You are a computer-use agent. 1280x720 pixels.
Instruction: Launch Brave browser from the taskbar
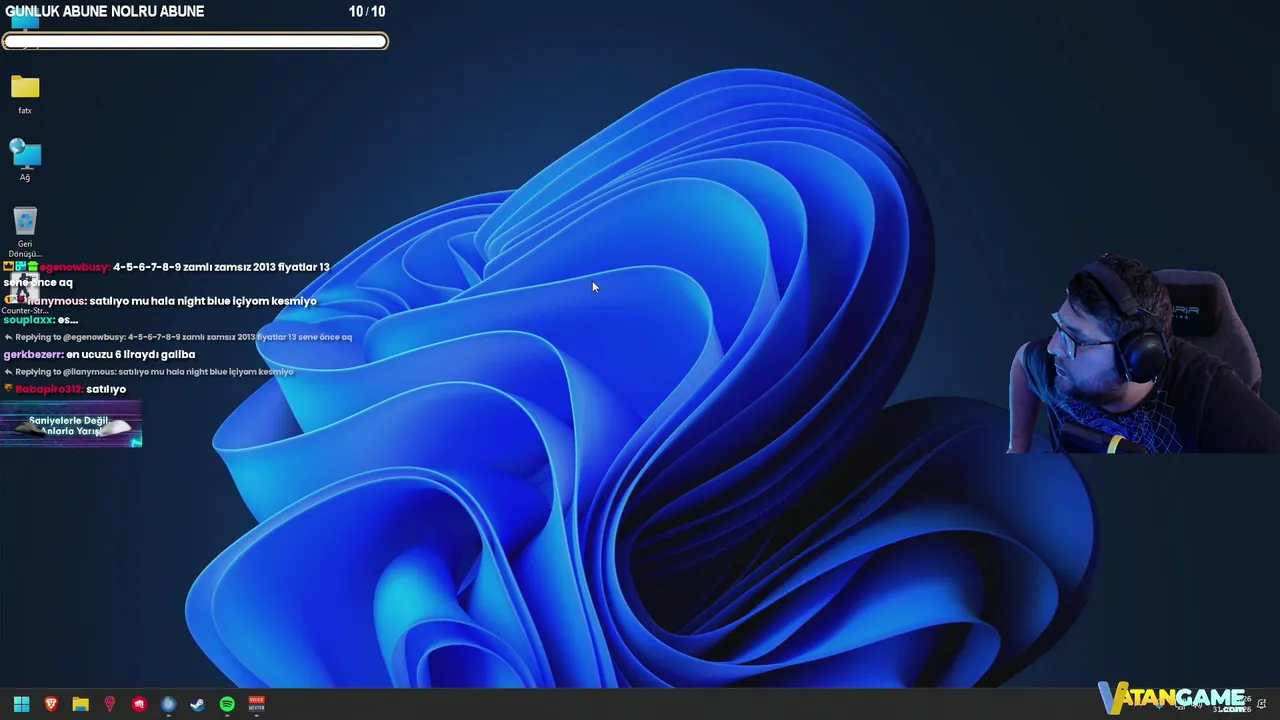[x=51, y=704]
